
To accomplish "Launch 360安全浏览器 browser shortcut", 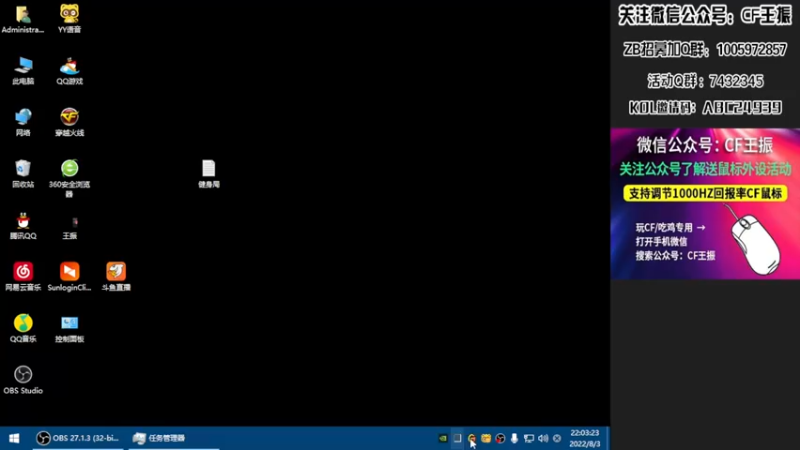I will tap(69, 179).
